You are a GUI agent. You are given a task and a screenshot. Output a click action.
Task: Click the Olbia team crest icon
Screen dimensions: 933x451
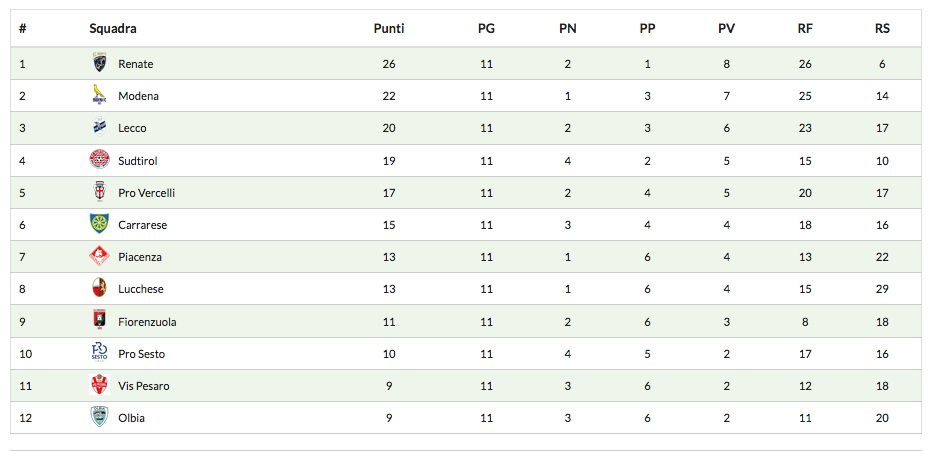(x=99, y=417)
